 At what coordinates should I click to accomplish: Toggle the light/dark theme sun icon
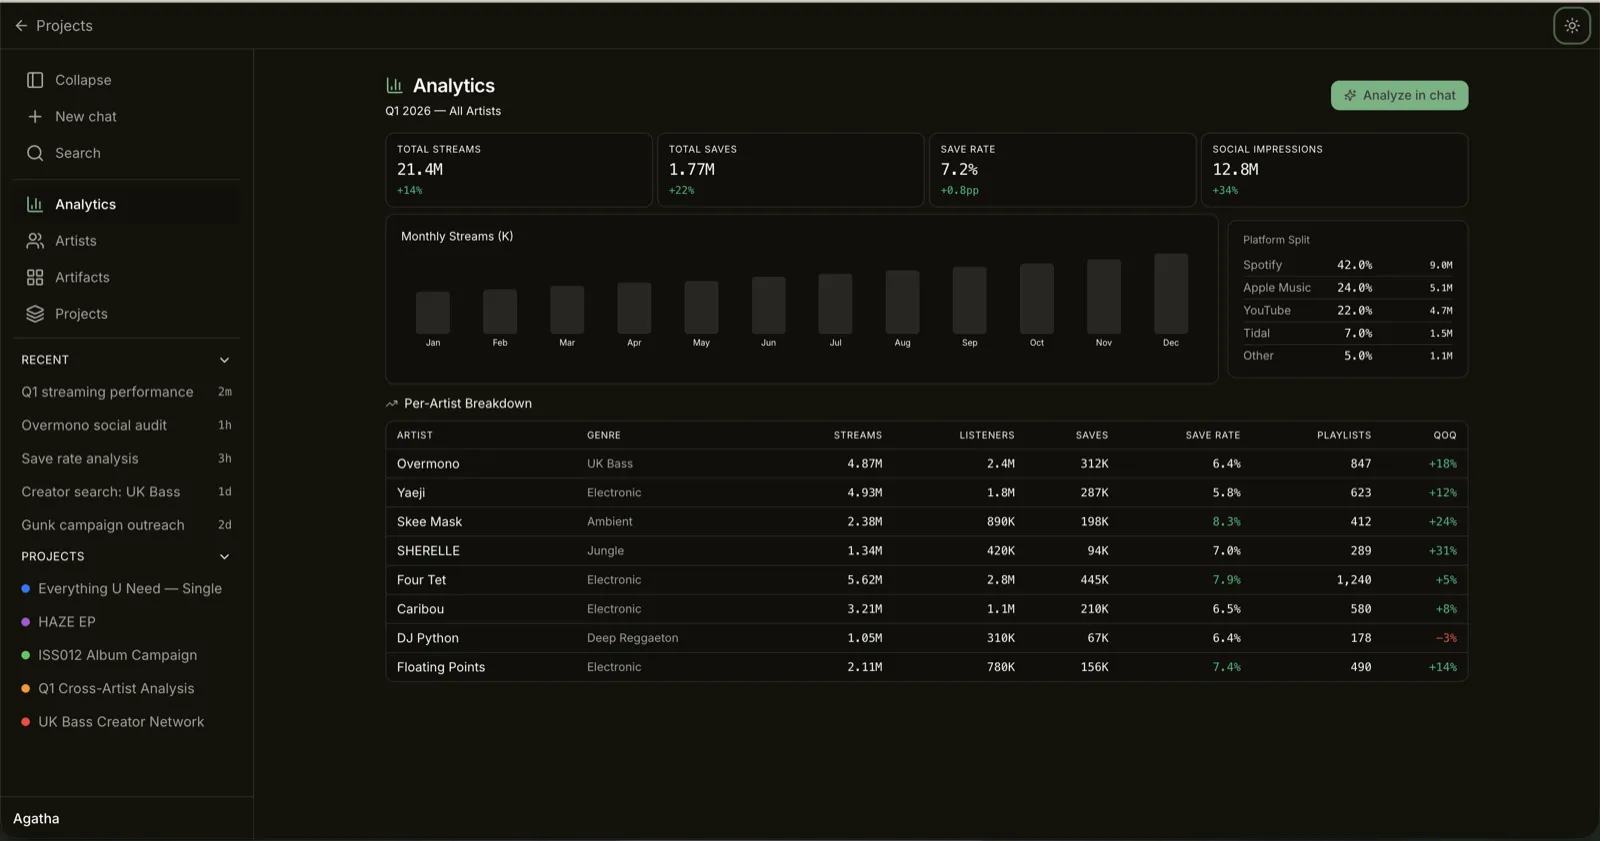(1572, 26)
